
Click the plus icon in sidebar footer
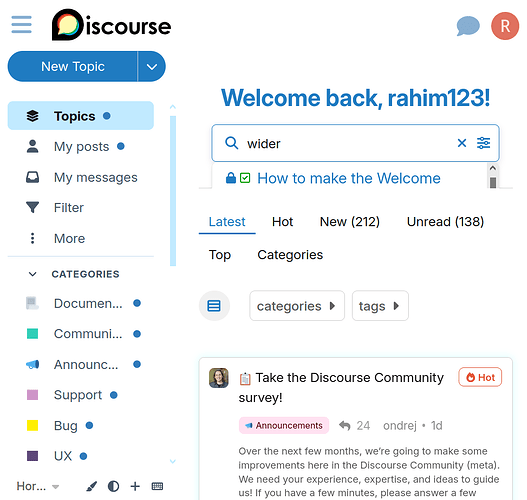tap(135, 486)
